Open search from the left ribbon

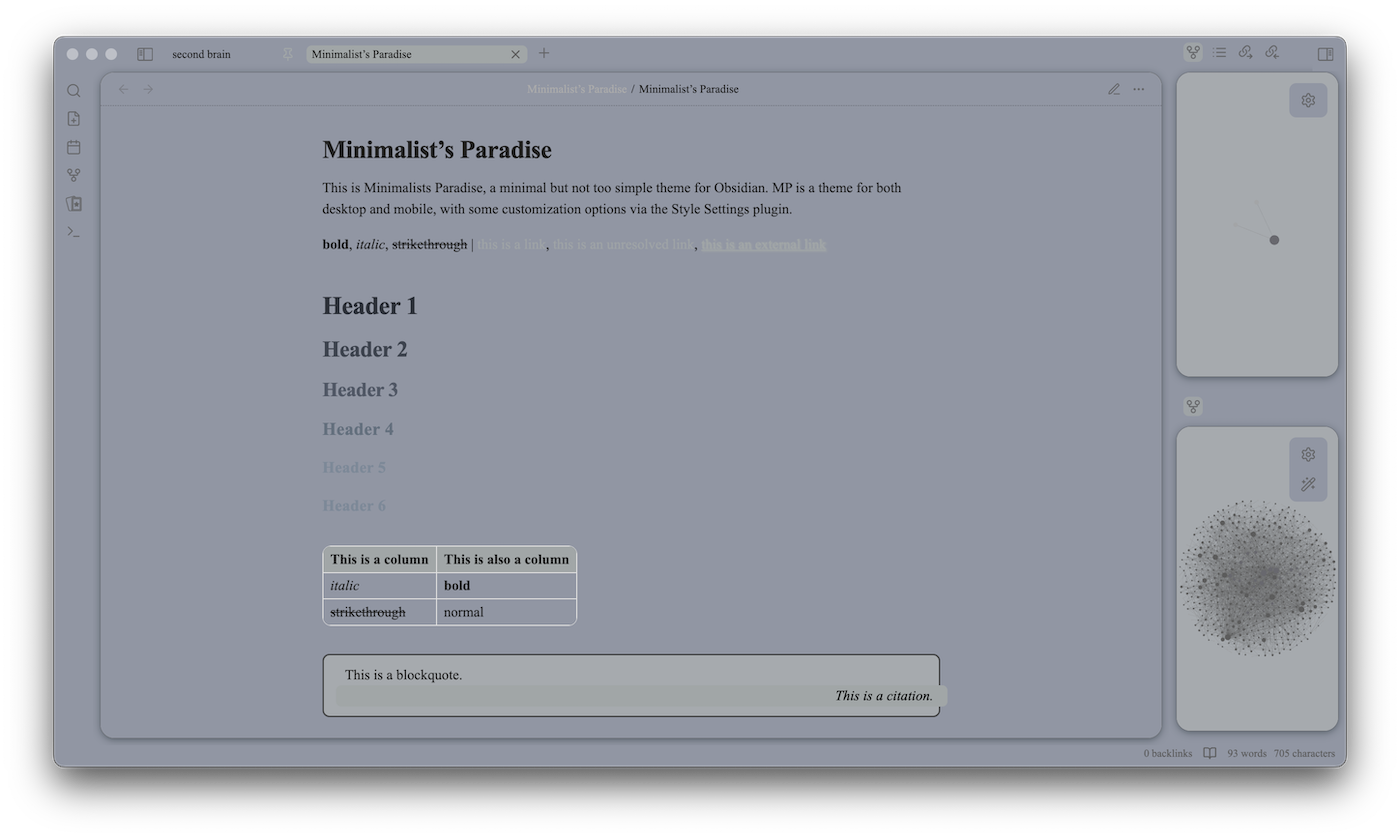pos(73,91)
